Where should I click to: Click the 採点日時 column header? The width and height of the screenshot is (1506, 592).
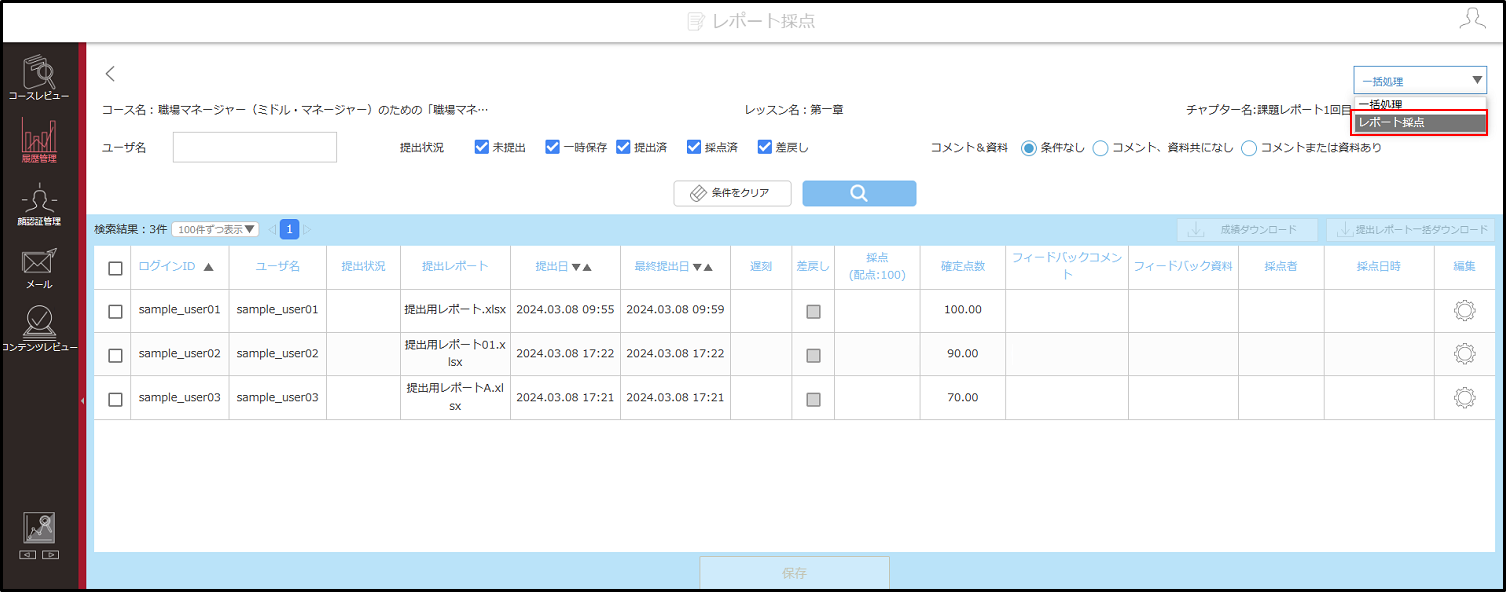(1379, 267)
